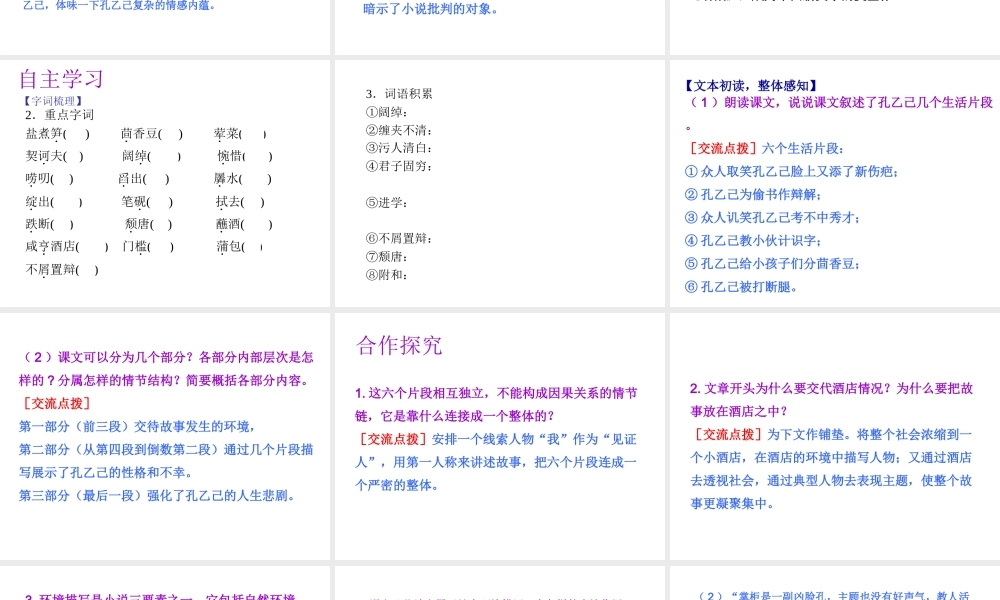Screen dimensions: 1000x600
Task: Click 颓唐( ) in the 重点字词 list
Action: coord(149,224)
